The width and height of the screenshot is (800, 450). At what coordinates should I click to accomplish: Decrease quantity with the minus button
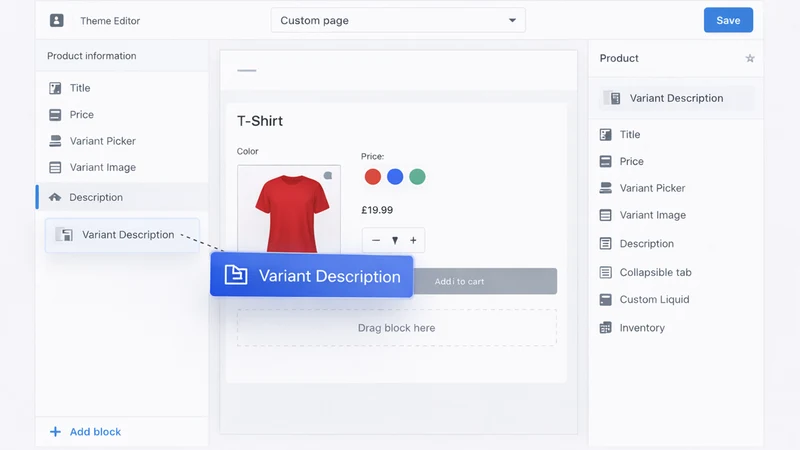pyautogui.click(x=376, y=240)
